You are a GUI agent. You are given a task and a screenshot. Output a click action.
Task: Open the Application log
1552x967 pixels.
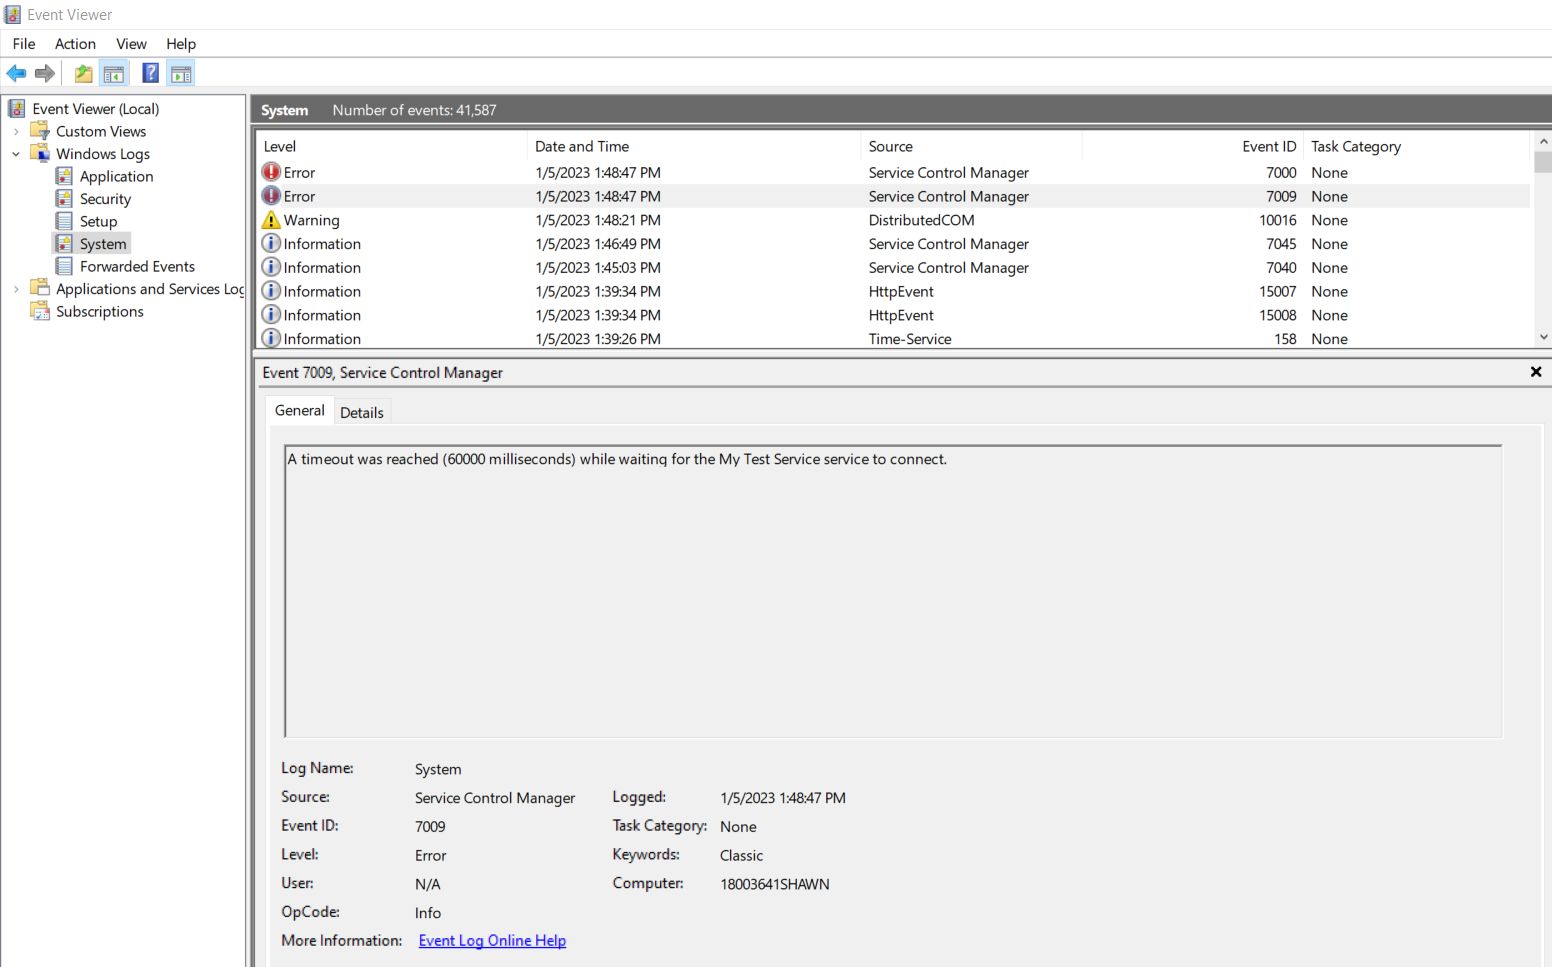click(116, 177)
